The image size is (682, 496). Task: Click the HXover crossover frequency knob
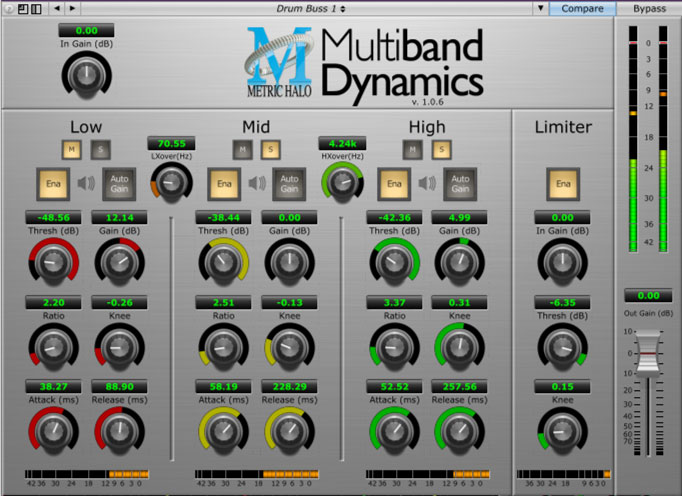pyautogui.click(x=342, y=183)
